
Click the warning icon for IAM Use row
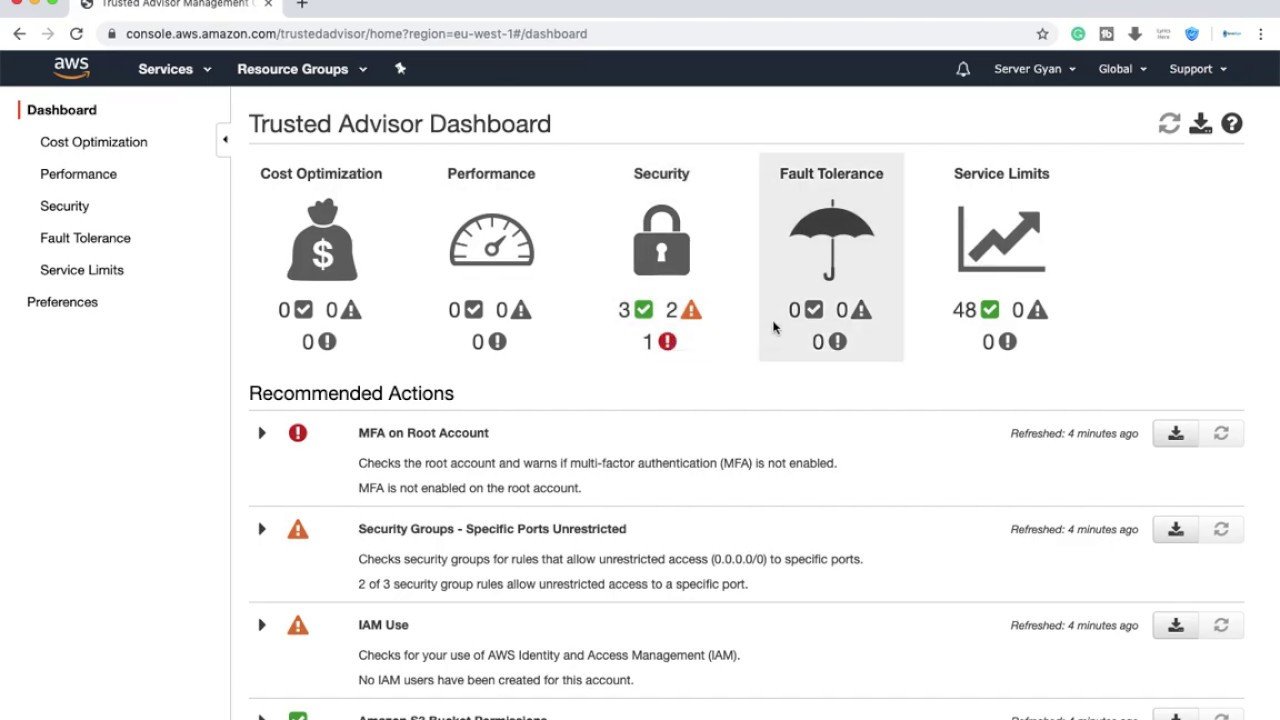coord(298,625)
